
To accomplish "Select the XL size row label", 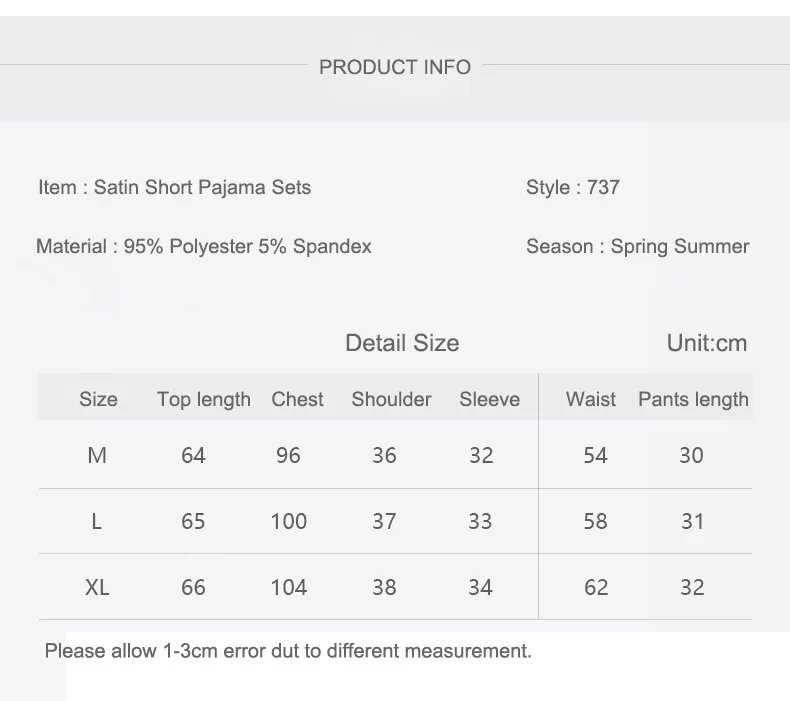I will pos(97,588).
